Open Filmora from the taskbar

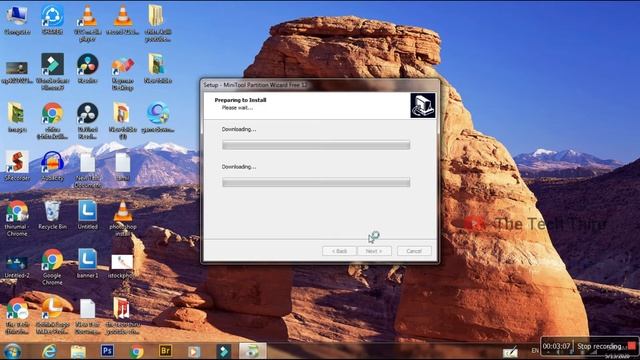(223, 351)
